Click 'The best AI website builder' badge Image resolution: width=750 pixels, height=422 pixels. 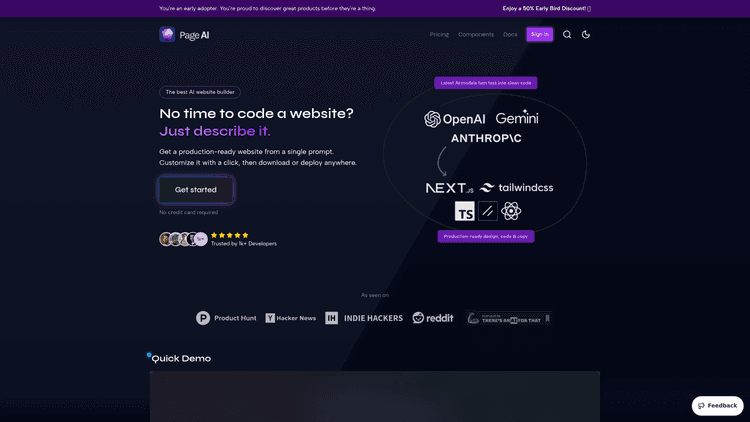tap(200, 92)
